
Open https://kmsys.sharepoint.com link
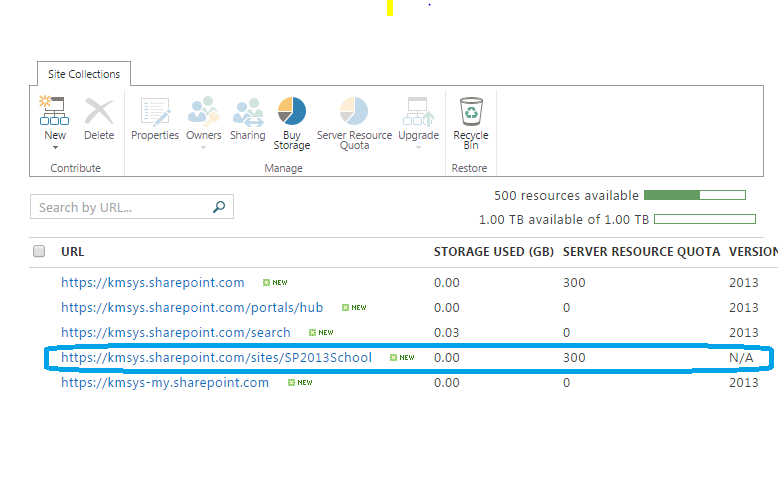pos(153,282)
